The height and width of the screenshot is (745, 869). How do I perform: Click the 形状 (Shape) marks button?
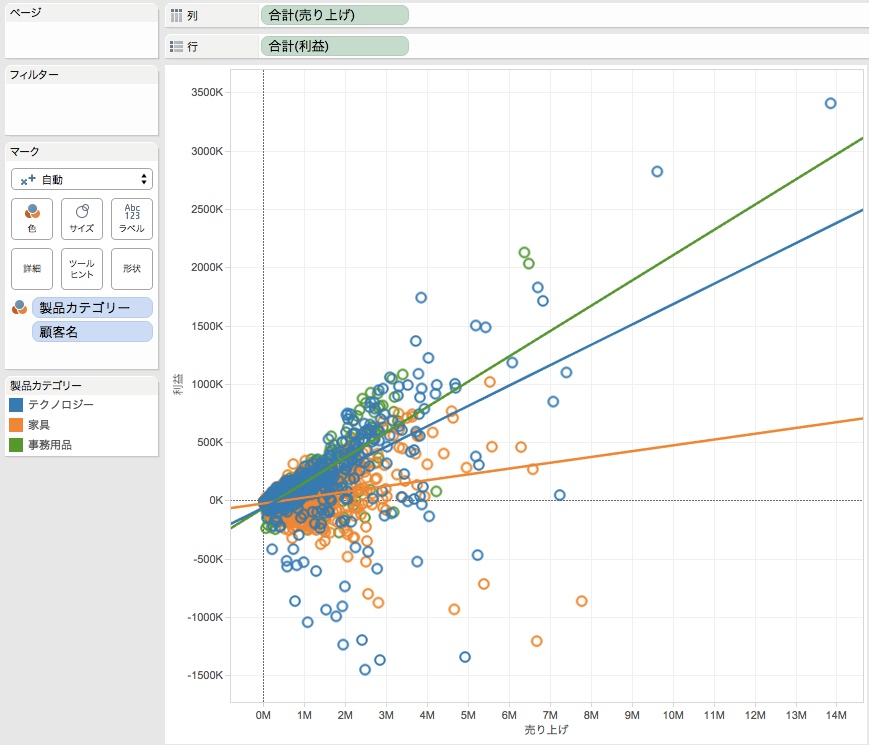tap(132, 269)
